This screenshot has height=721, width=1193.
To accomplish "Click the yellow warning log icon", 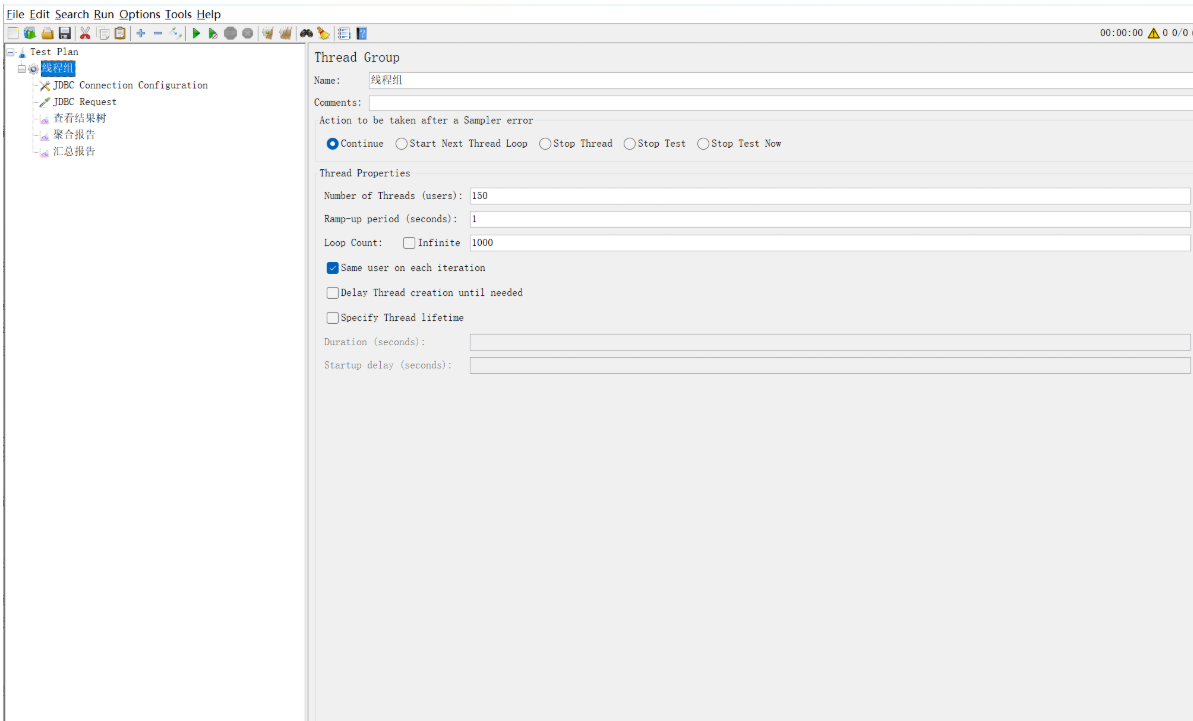I will (1153, 33).
